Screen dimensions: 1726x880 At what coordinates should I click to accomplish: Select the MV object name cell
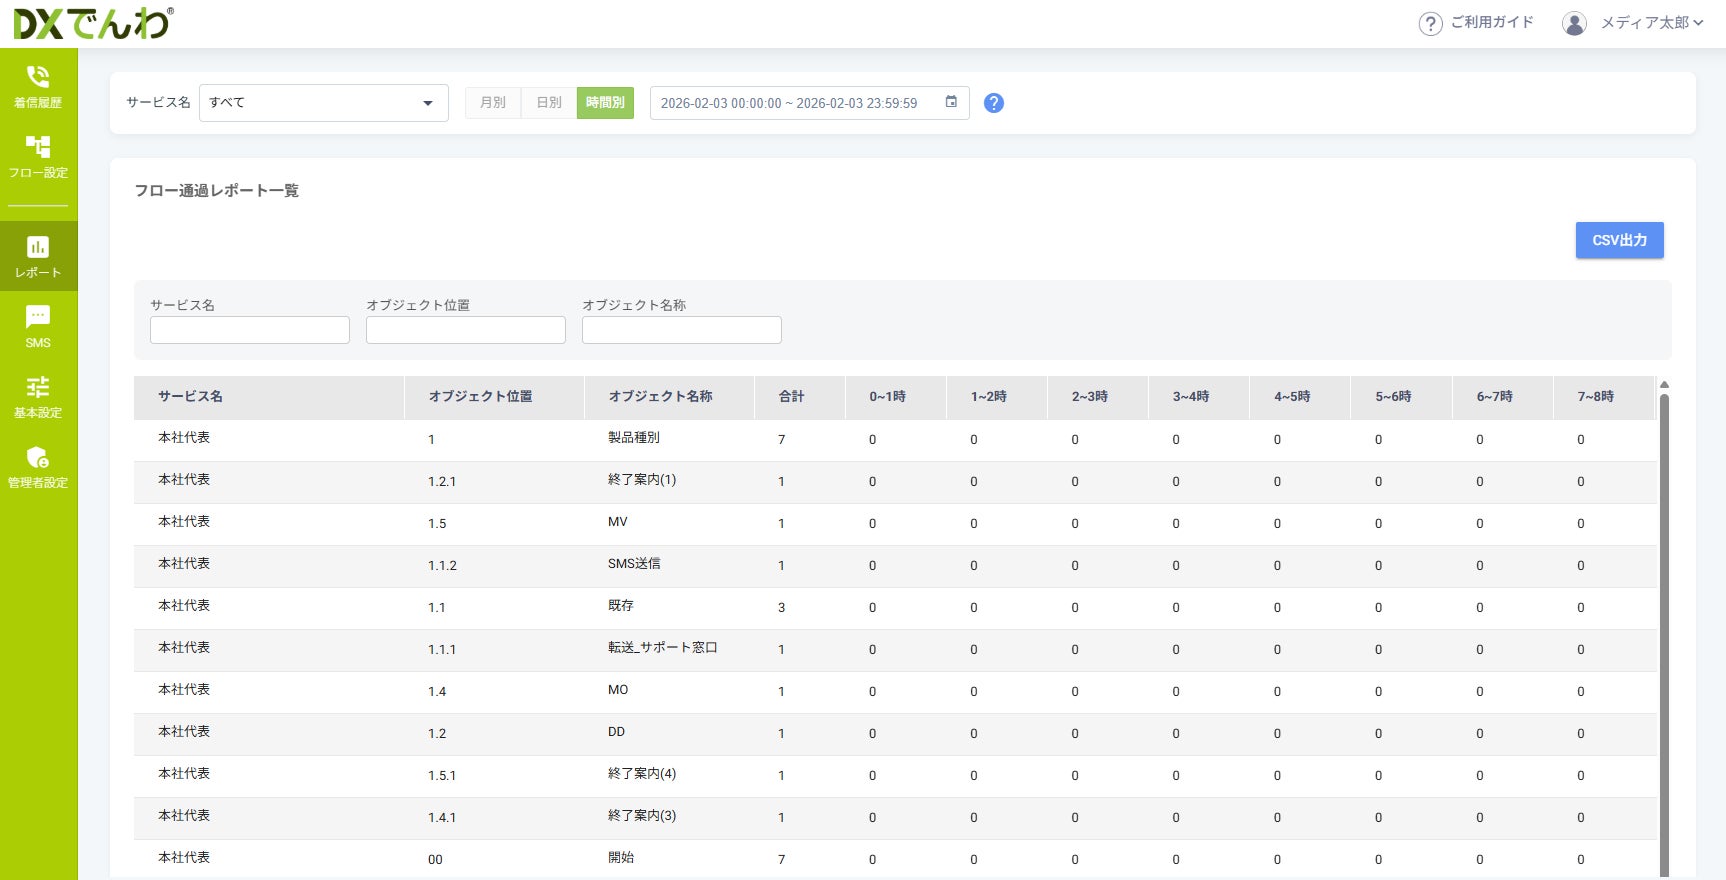click(x=618, y=522)
